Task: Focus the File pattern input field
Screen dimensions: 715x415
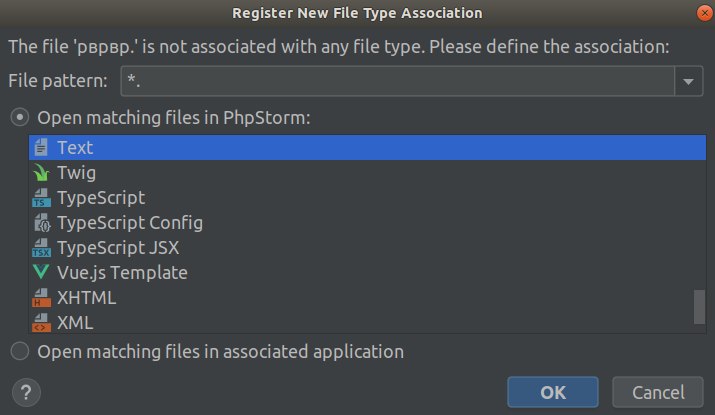Action: click(398, 81)
